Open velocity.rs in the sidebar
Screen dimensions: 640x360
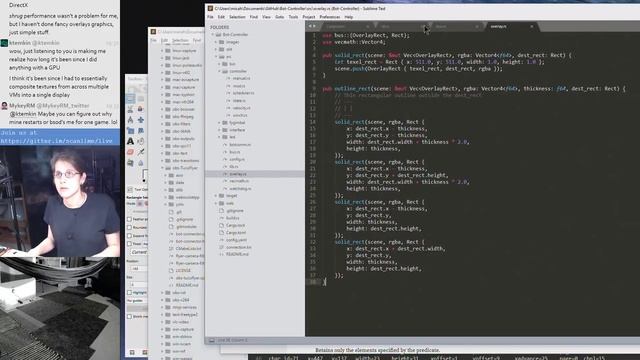click(x=242, y=108)
